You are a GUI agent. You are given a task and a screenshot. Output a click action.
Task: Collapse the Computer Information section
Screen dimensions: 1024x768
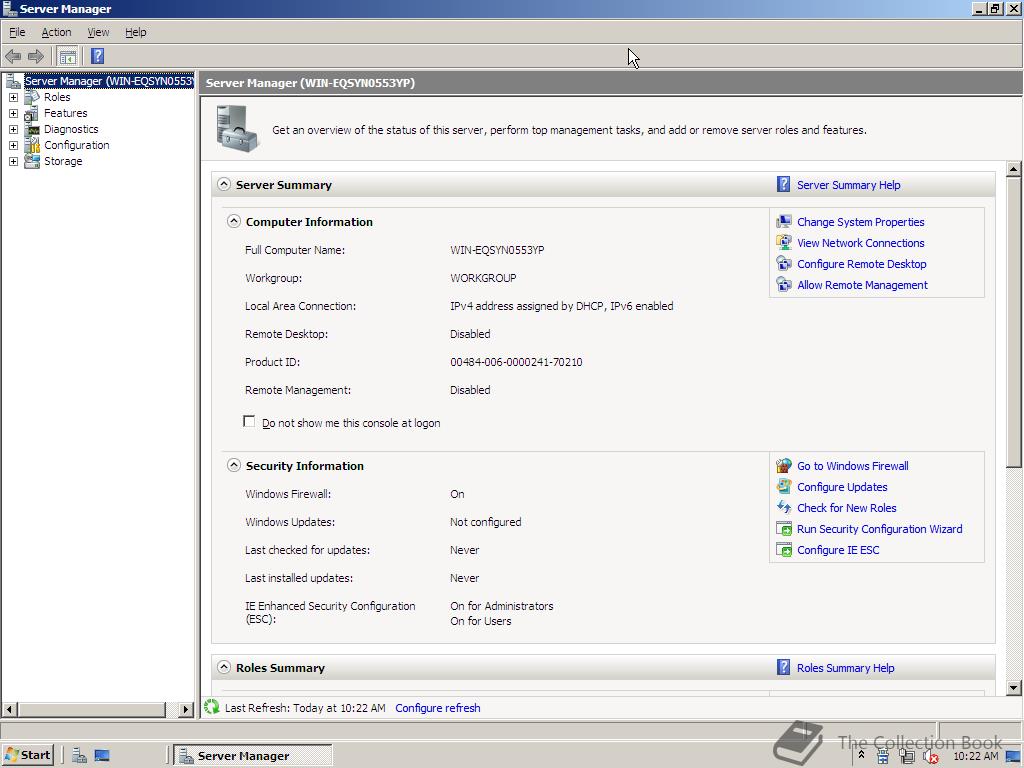pos(234,221)
